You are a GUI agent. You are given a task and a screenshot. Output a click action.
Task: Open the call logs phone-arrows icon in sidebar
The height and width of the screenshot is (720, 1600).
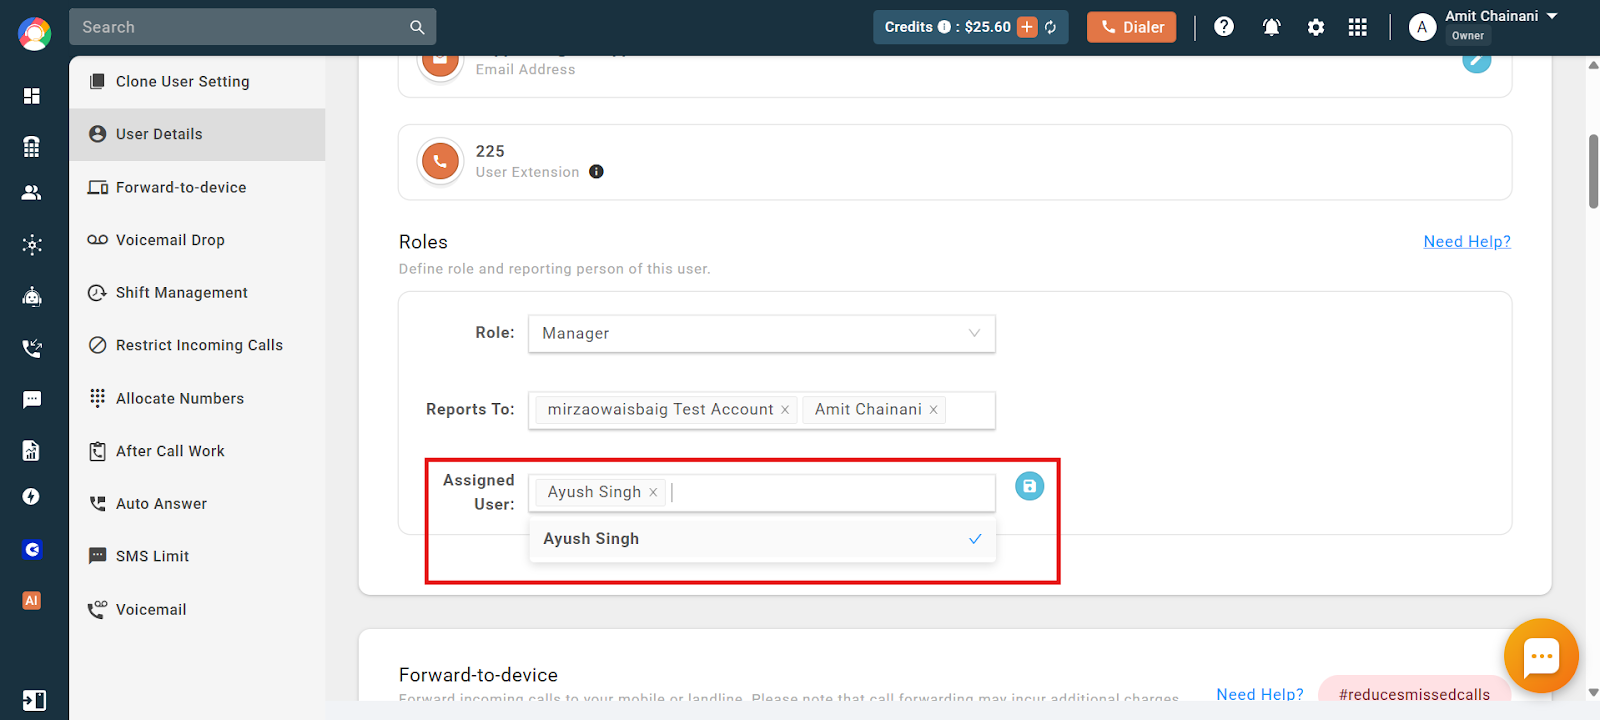pos(32,348)
